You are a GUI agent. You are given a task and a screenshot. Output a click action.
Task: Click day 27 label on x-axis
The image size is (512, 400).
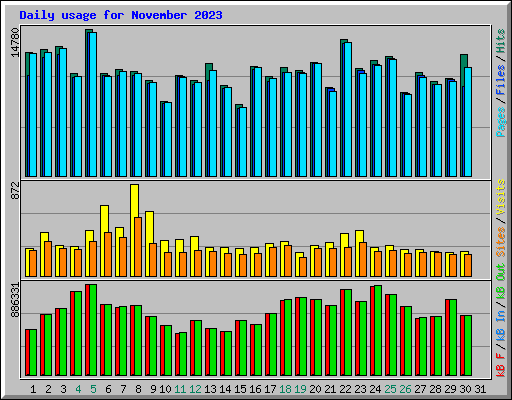[420, 389]
